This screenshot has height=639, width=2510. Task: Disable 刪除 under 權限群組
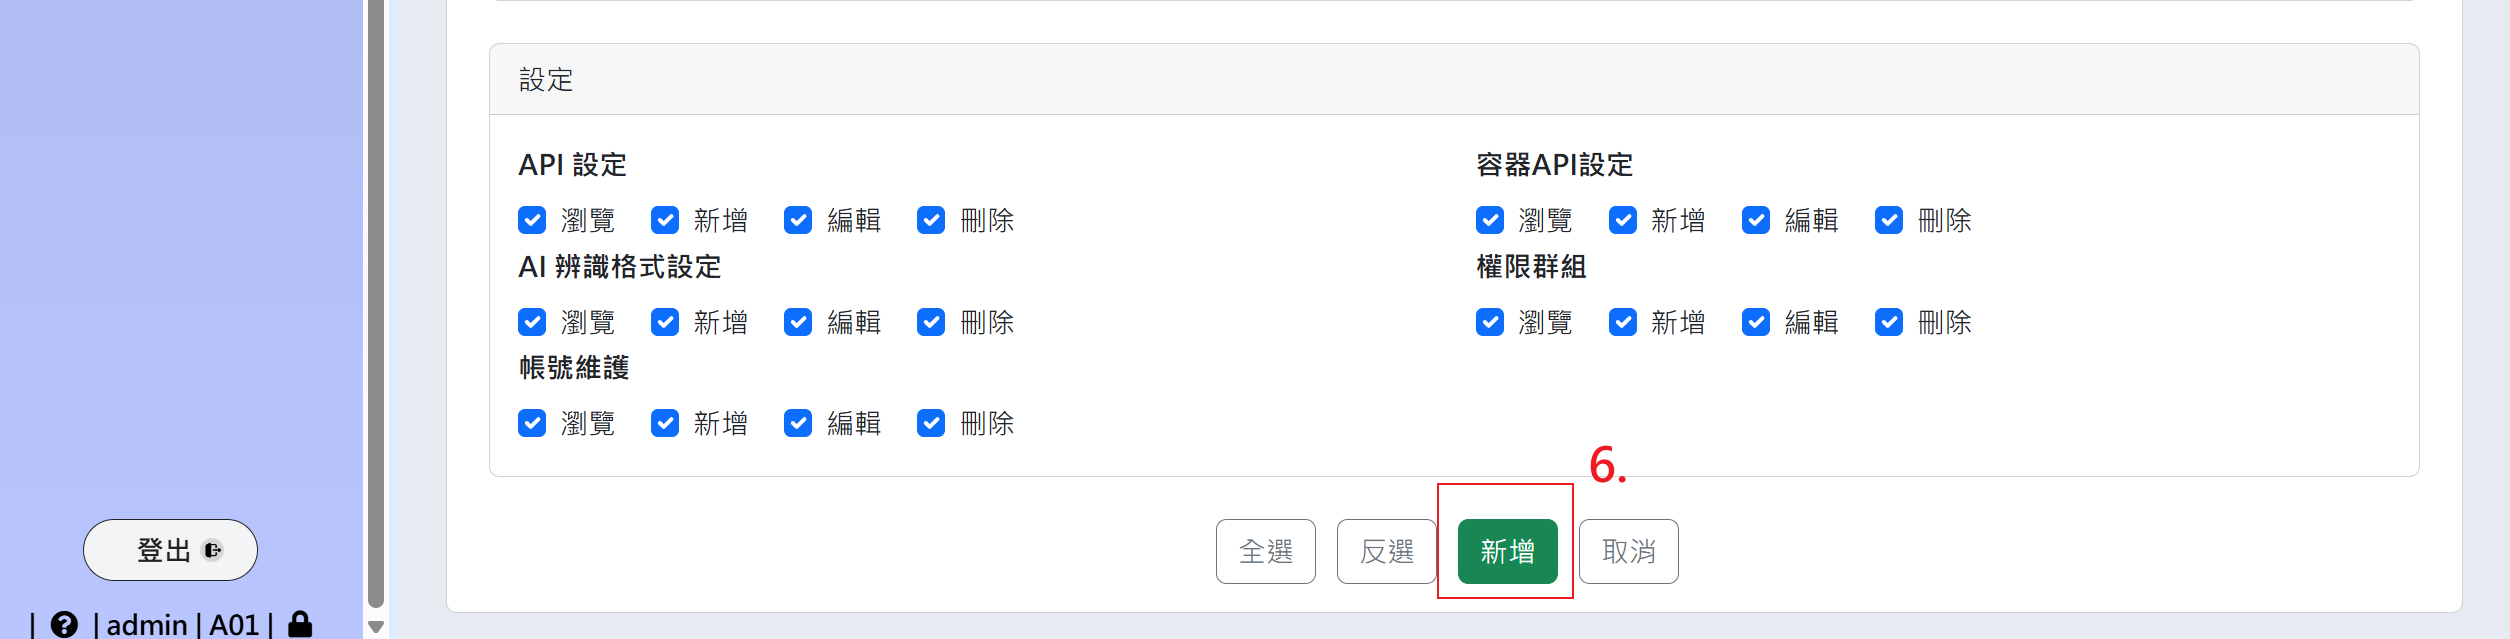[1889, 322]
